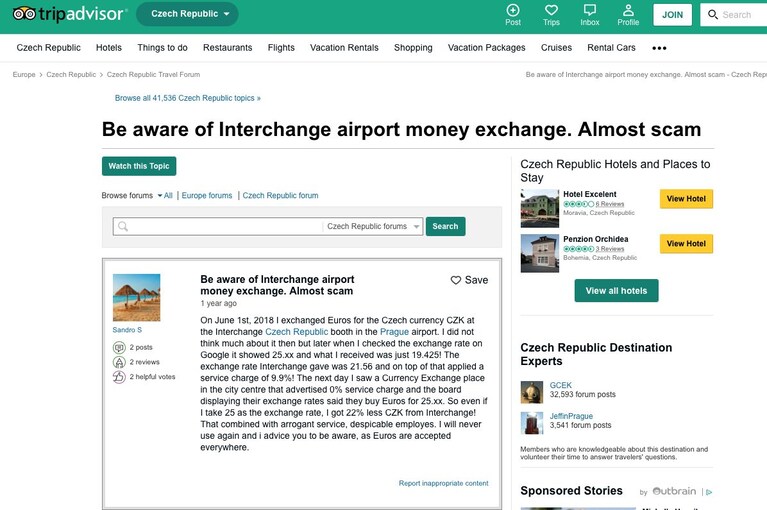Click the Tripadvisor owl logo
Screen dimensions: 767x510
coord(24,14)
